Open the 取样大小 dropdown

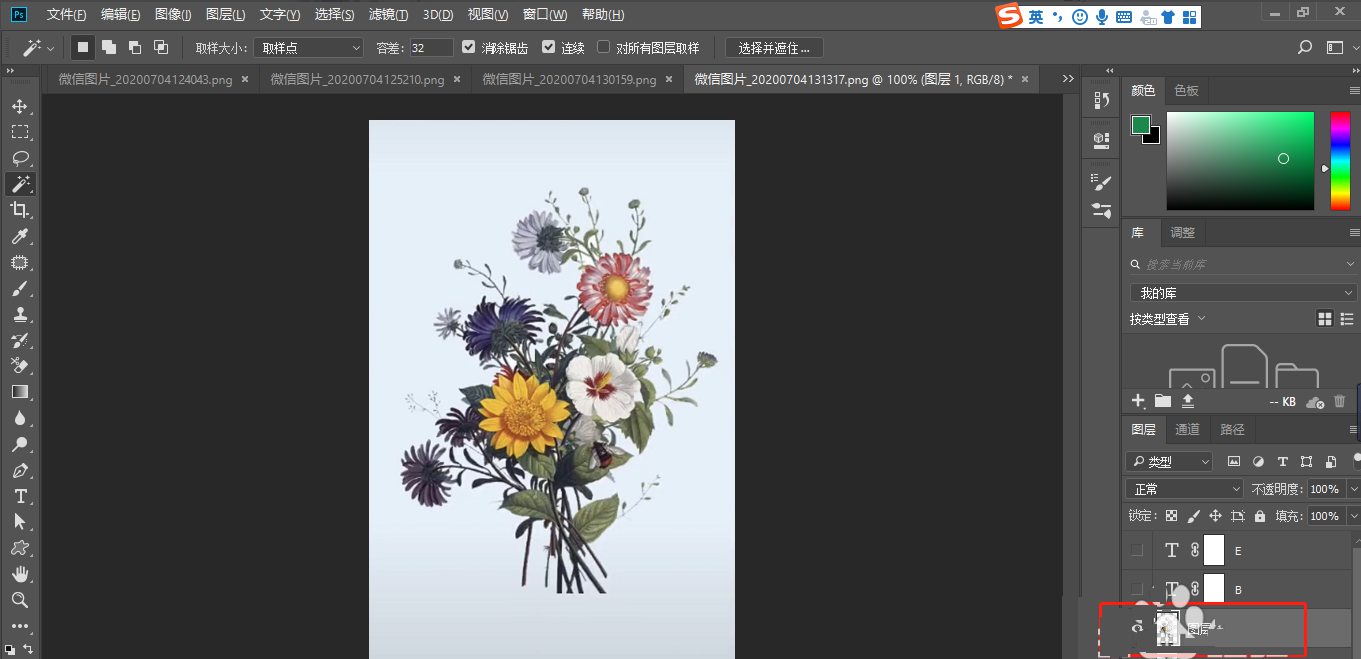[x=307, y=46]
